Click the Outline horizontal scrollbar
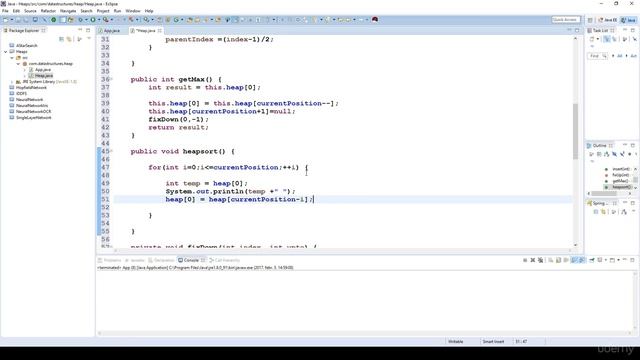This screenshot has width=640, height=360. pos(604,193)
